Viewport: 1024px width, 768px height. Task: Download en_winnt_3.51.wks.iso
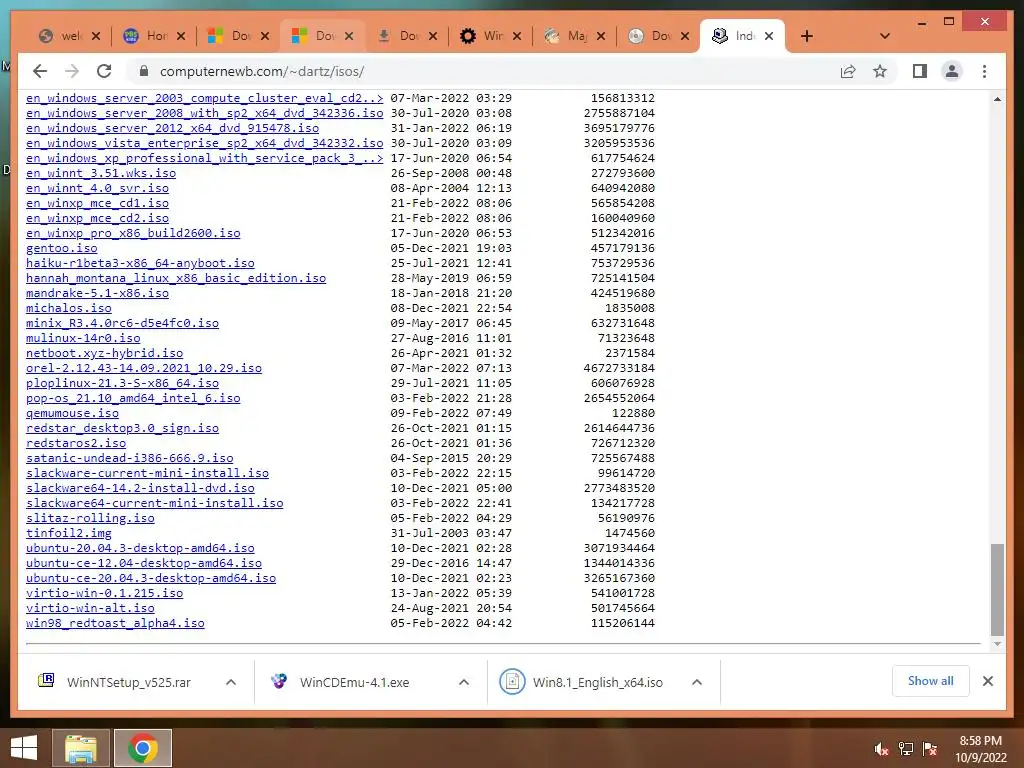tap(101, 173)
